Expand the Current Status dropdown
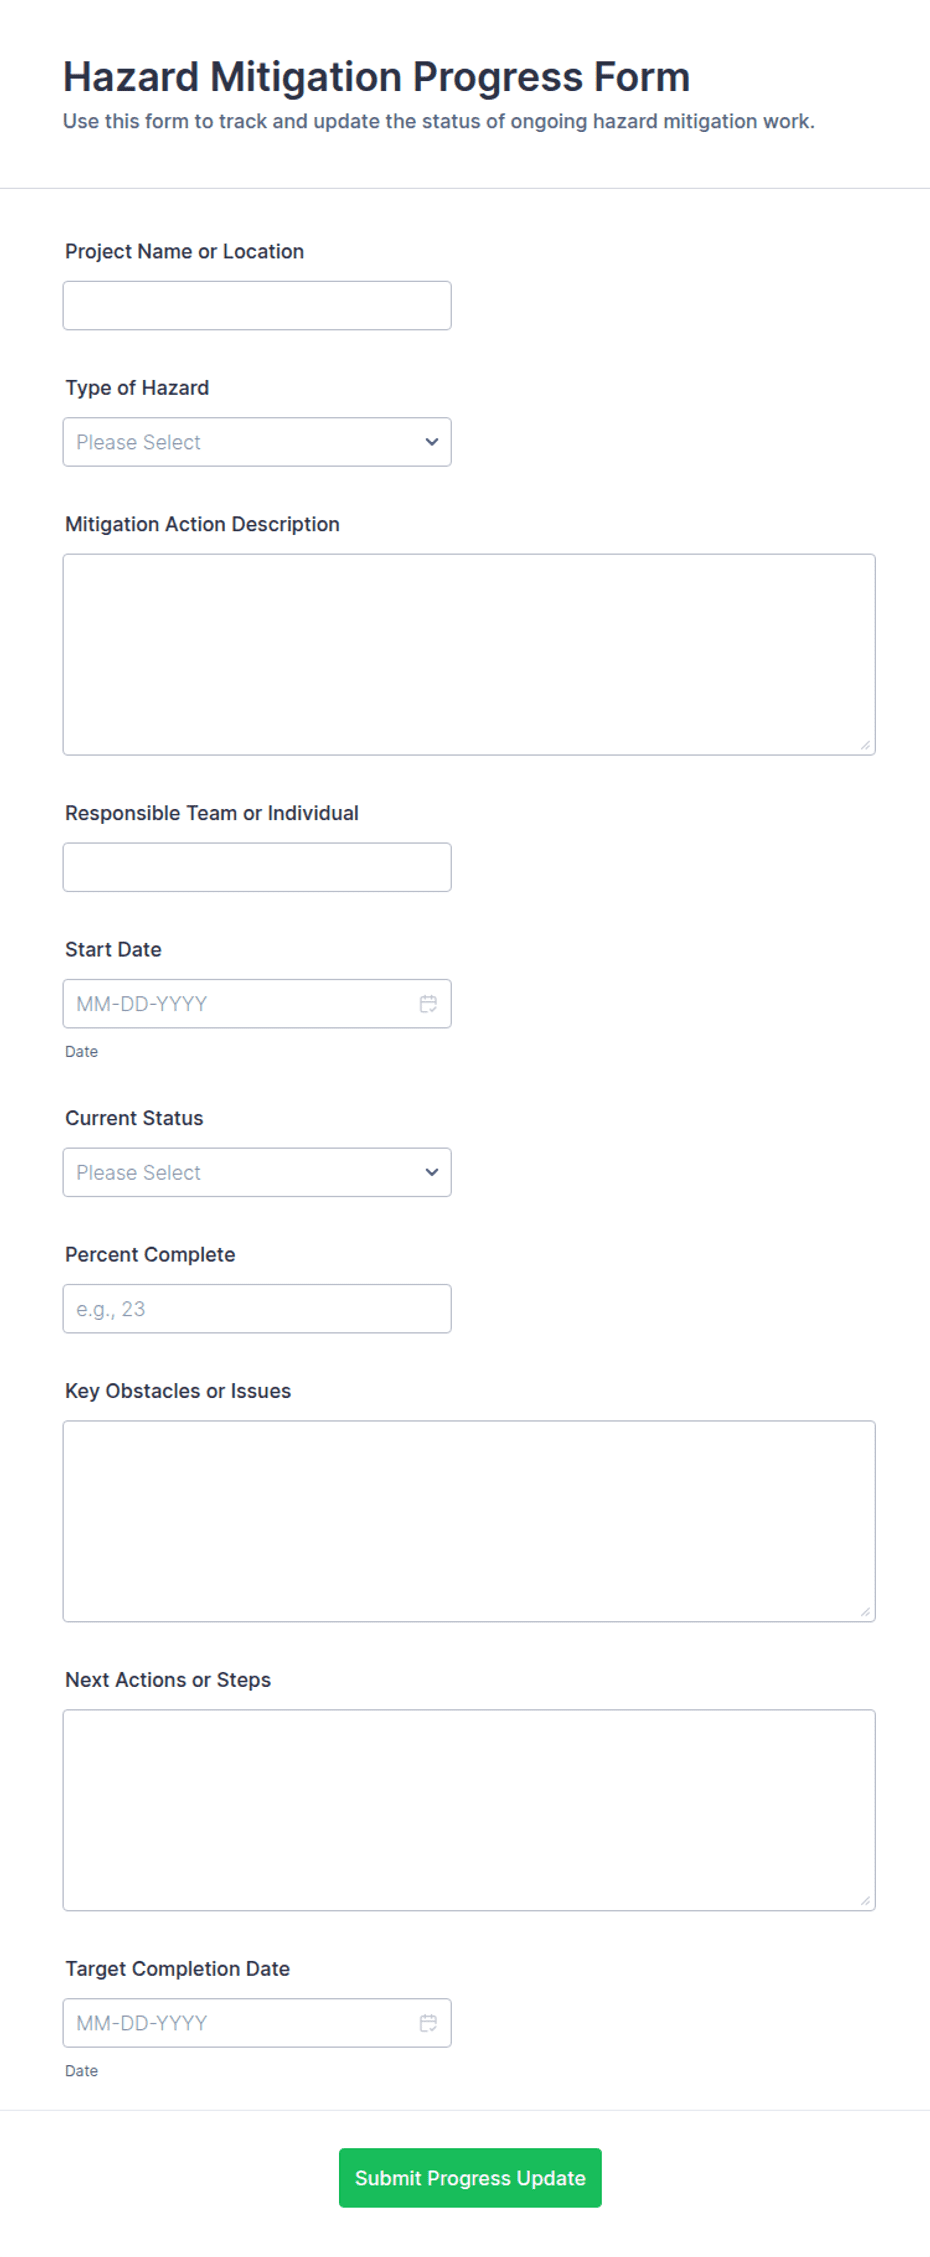 (x=257, y=1172)
